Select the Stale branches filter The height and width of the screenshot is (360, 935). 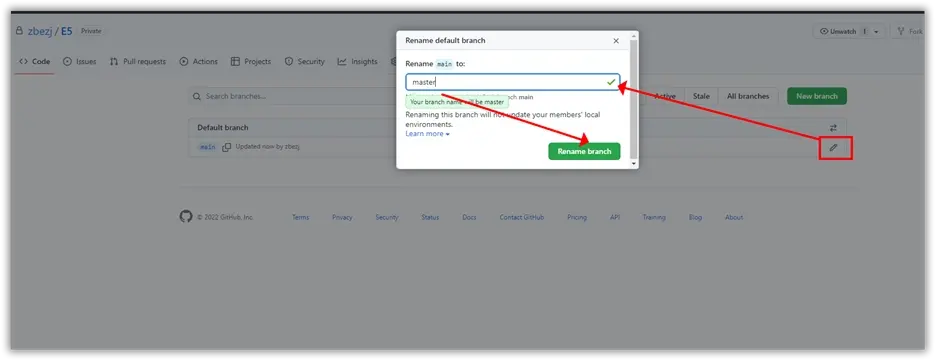(x=701, y=96)
